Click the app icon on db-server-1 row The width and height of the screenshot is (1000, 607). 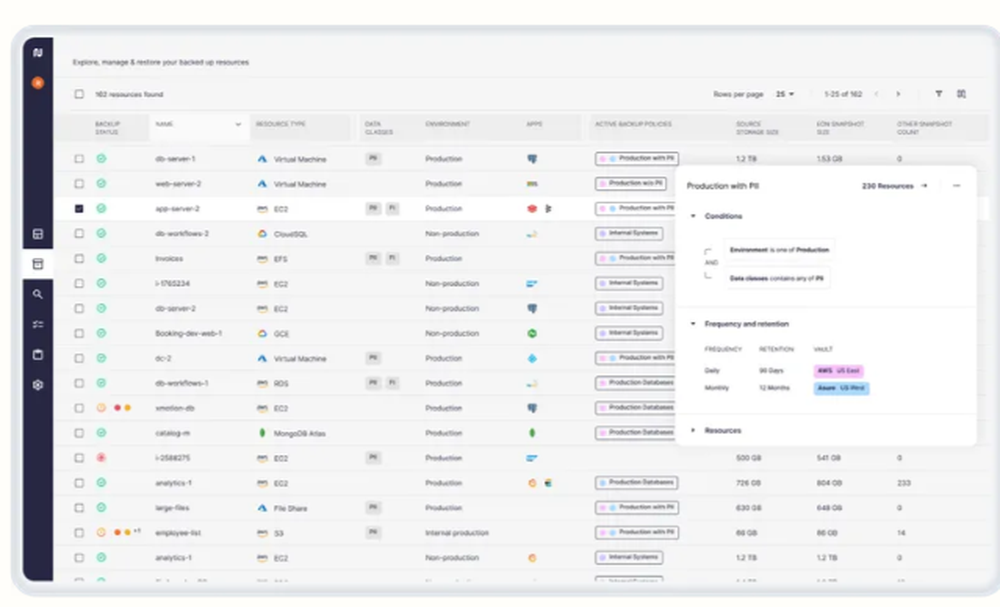(532, 159)
